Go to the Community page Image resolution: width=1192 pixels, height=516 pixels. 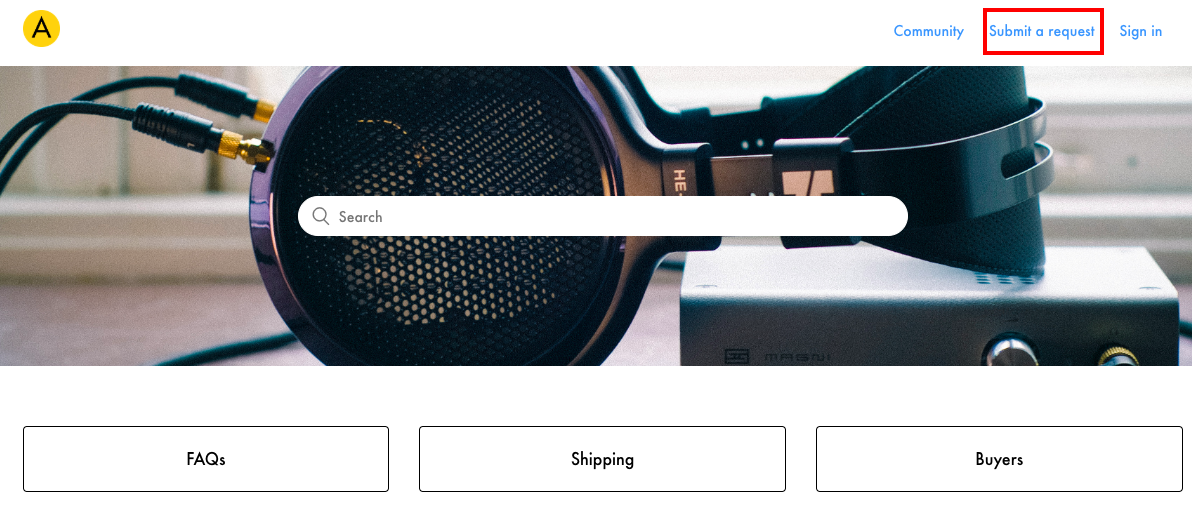[928, 31]
